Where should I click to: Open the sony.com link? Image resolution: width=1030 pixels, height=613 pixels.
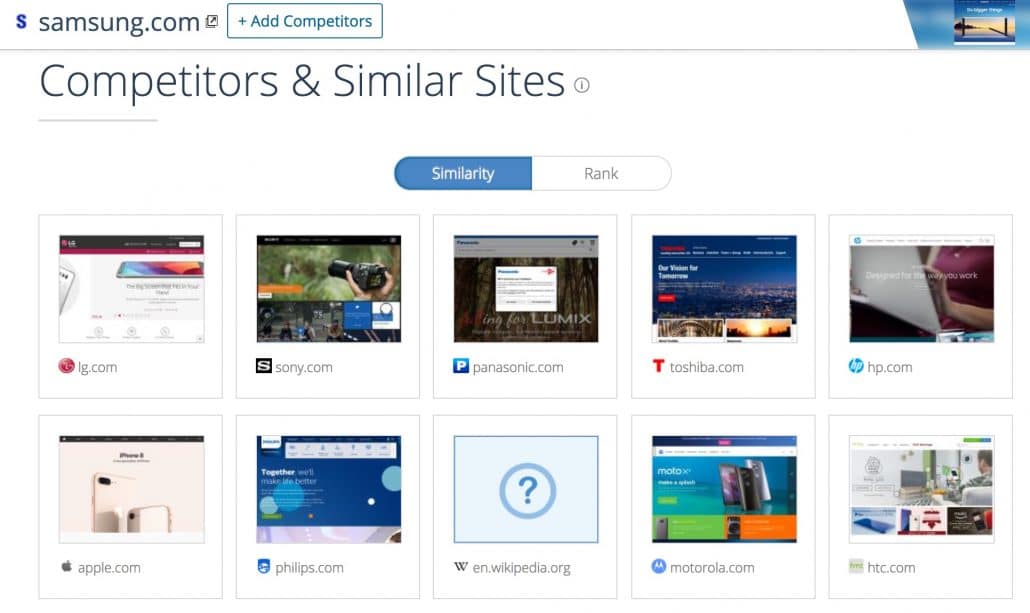point(303,367)
